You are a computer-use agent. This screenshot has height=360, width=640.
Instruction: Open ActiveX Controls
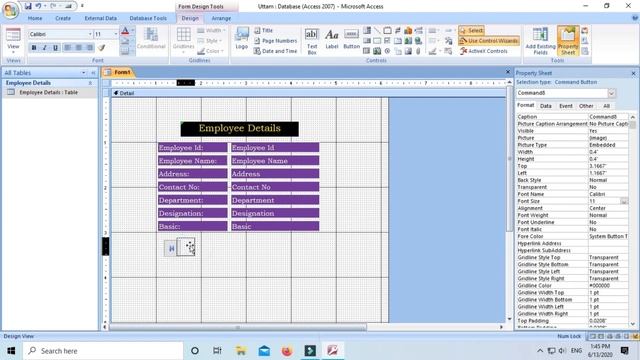coord(484,51)
